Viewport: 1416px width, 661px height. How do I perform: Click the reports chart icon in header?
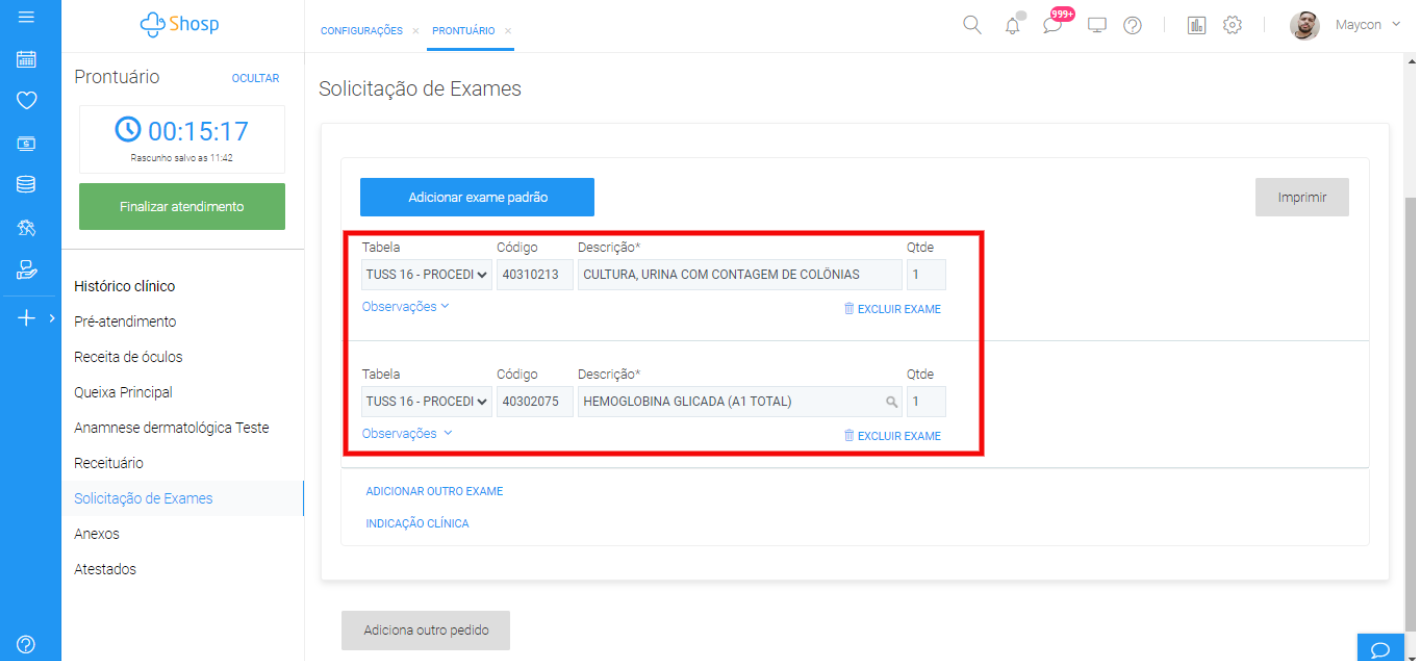click(1196, 26)
